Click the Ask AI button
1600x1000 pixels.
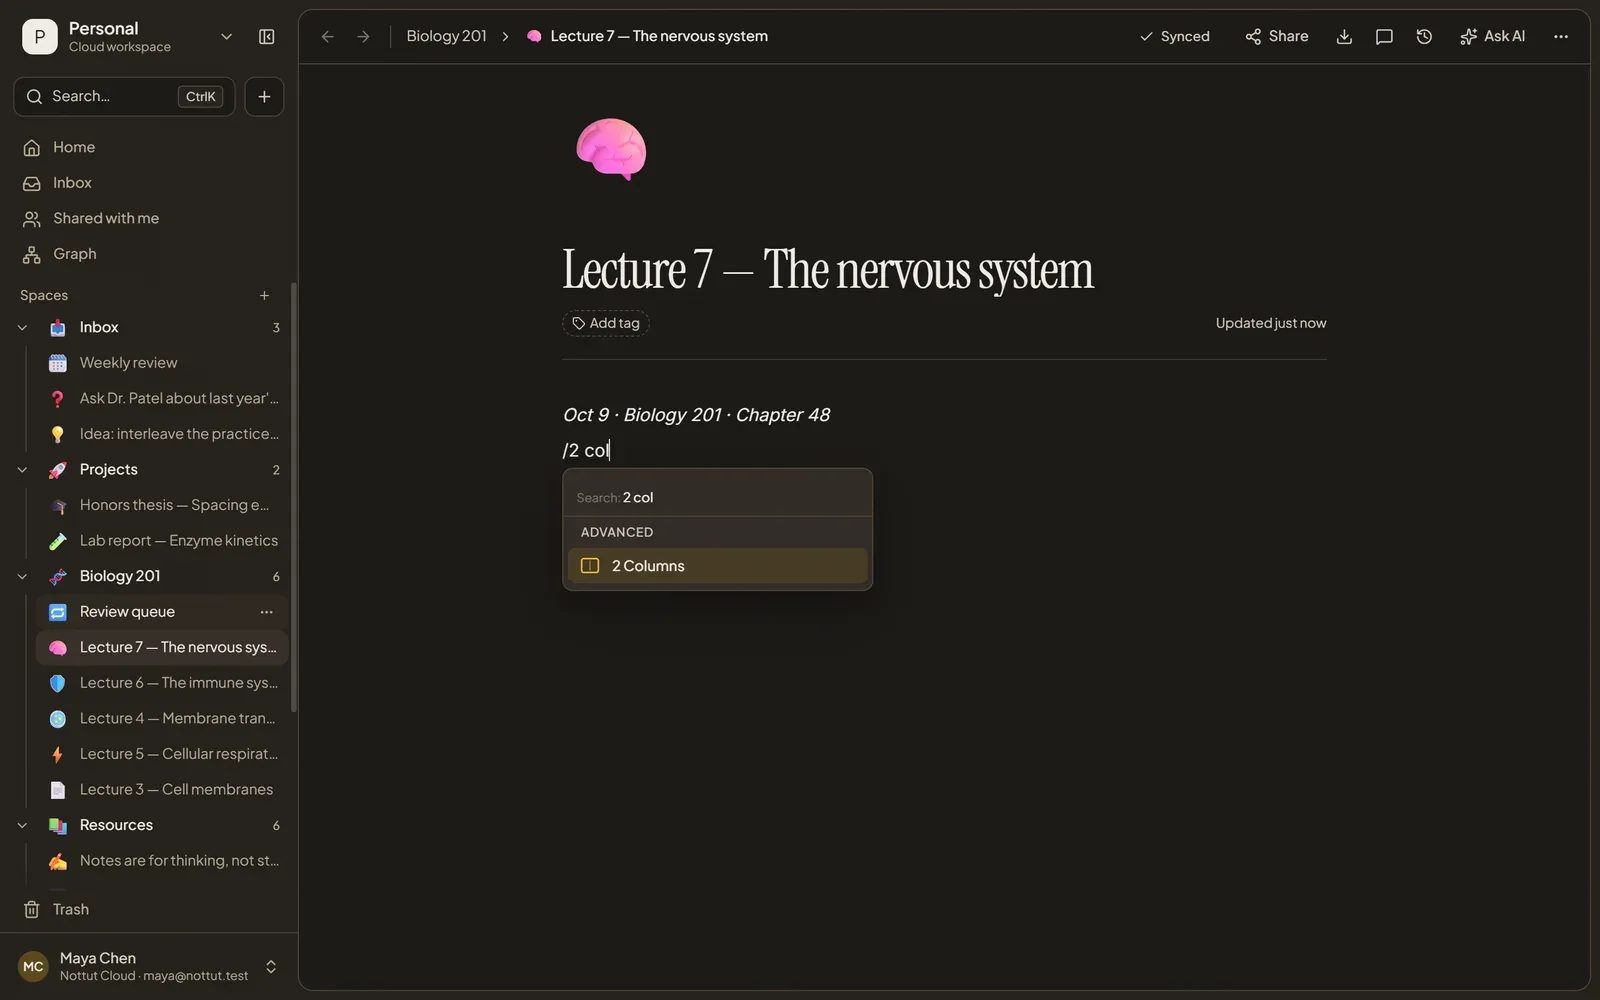[x=1492, y=37]
